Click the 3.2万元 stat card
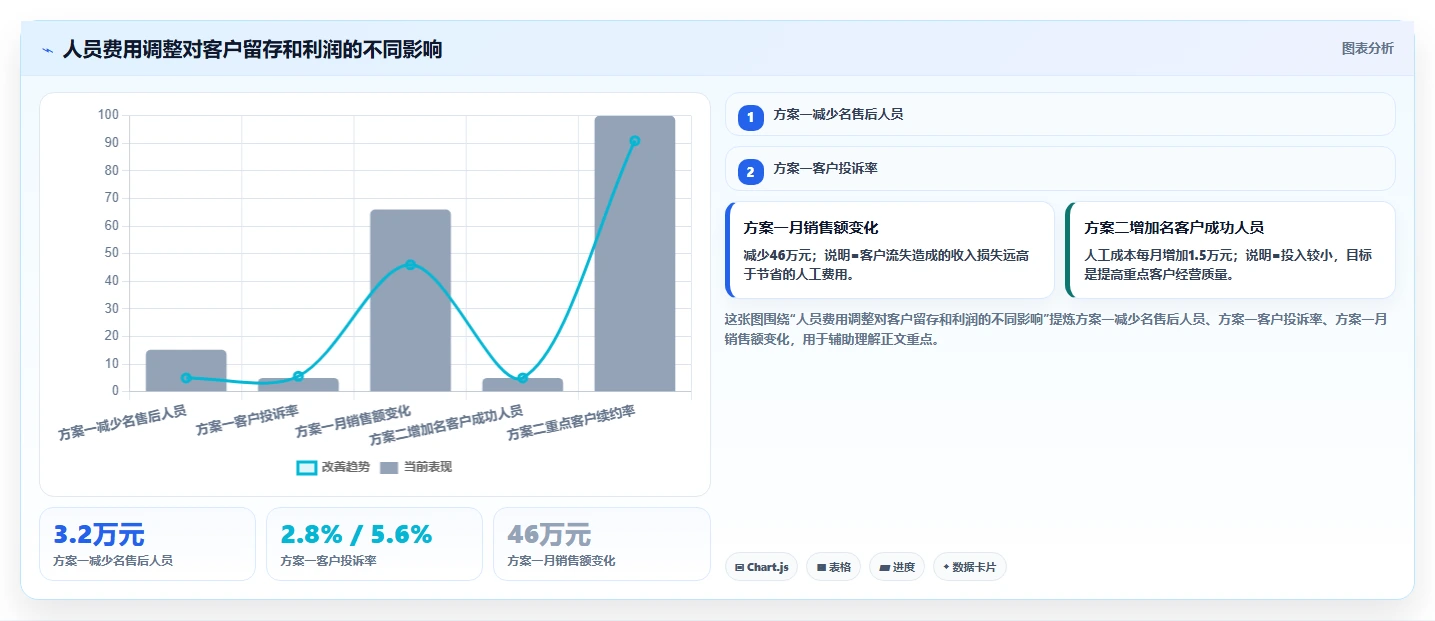 coord(147,544)
